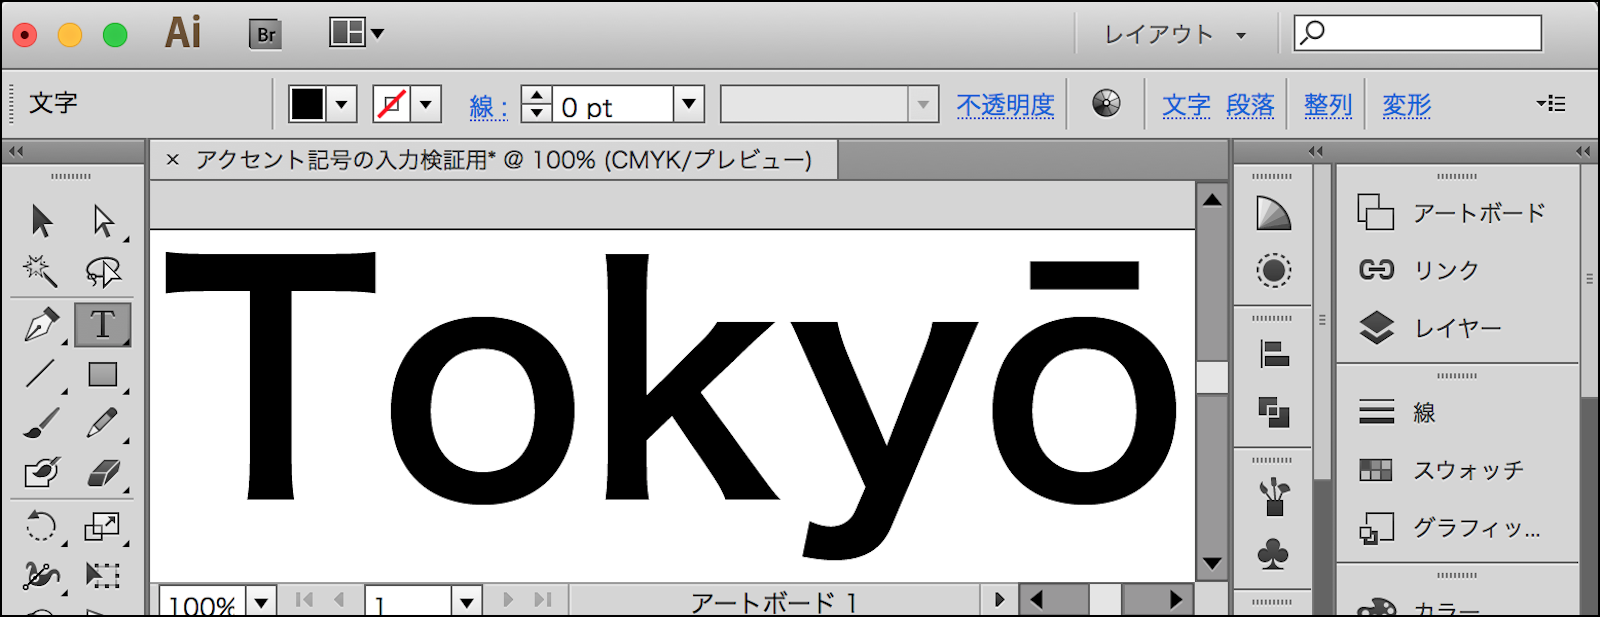
Task: Open the レイヤー panel
Action: point(1456,328)
